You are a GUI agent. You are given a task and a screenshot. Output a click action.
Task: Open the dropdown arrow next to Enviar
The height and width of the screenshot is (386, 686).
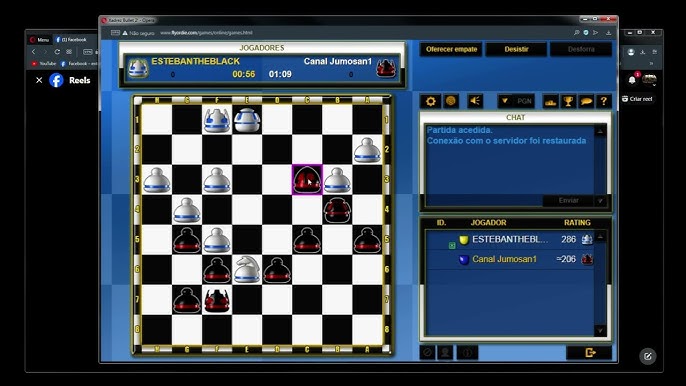600,200
